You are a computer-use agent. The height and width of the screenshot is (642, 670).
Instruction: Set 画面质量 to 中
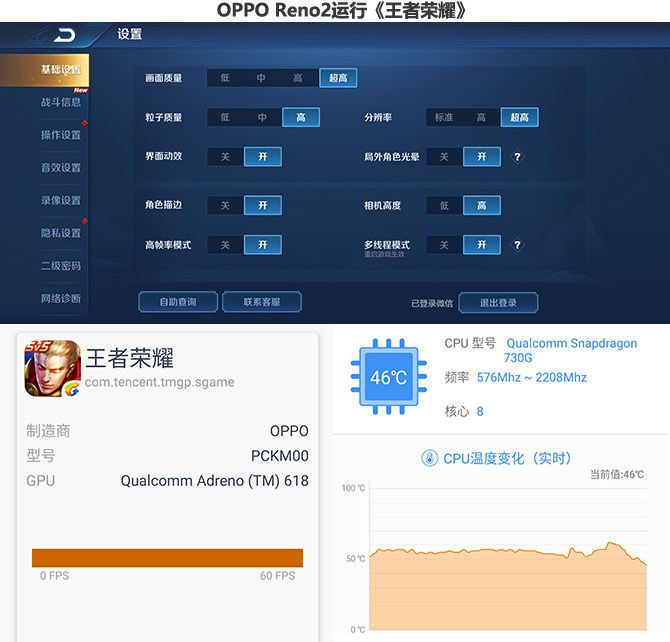click(261, 78)
